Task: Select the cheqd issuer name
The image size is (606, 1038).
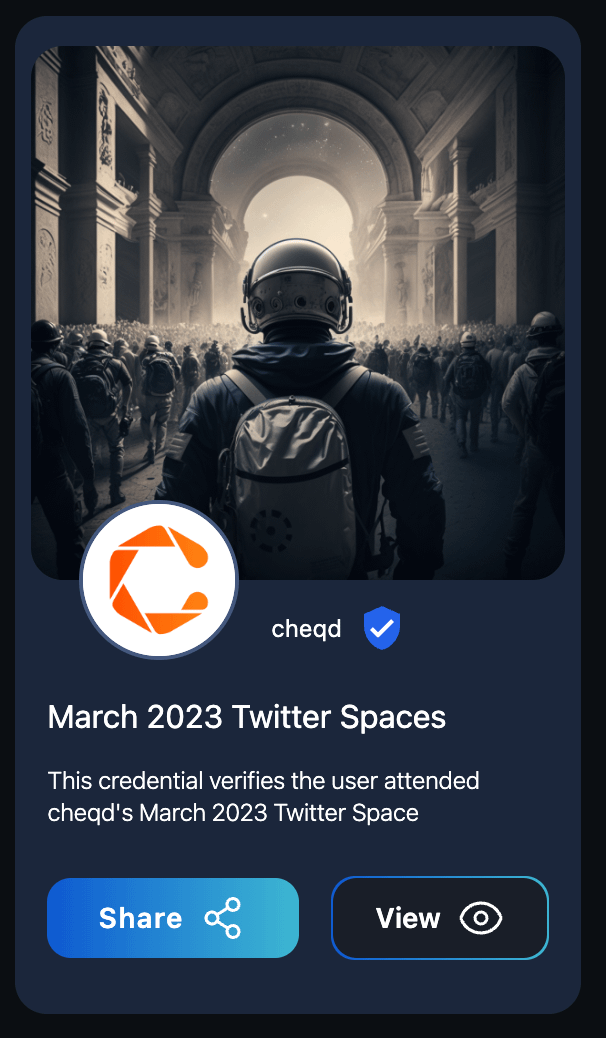Action: tap(306, 629)
